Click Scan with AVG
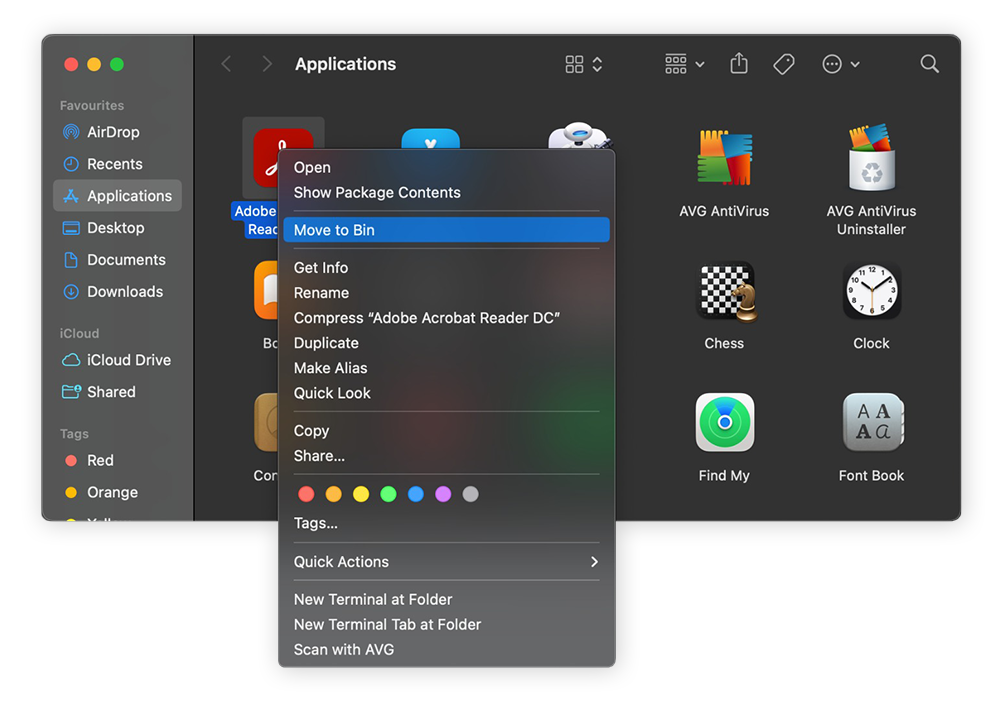 (x=343, y=649)
